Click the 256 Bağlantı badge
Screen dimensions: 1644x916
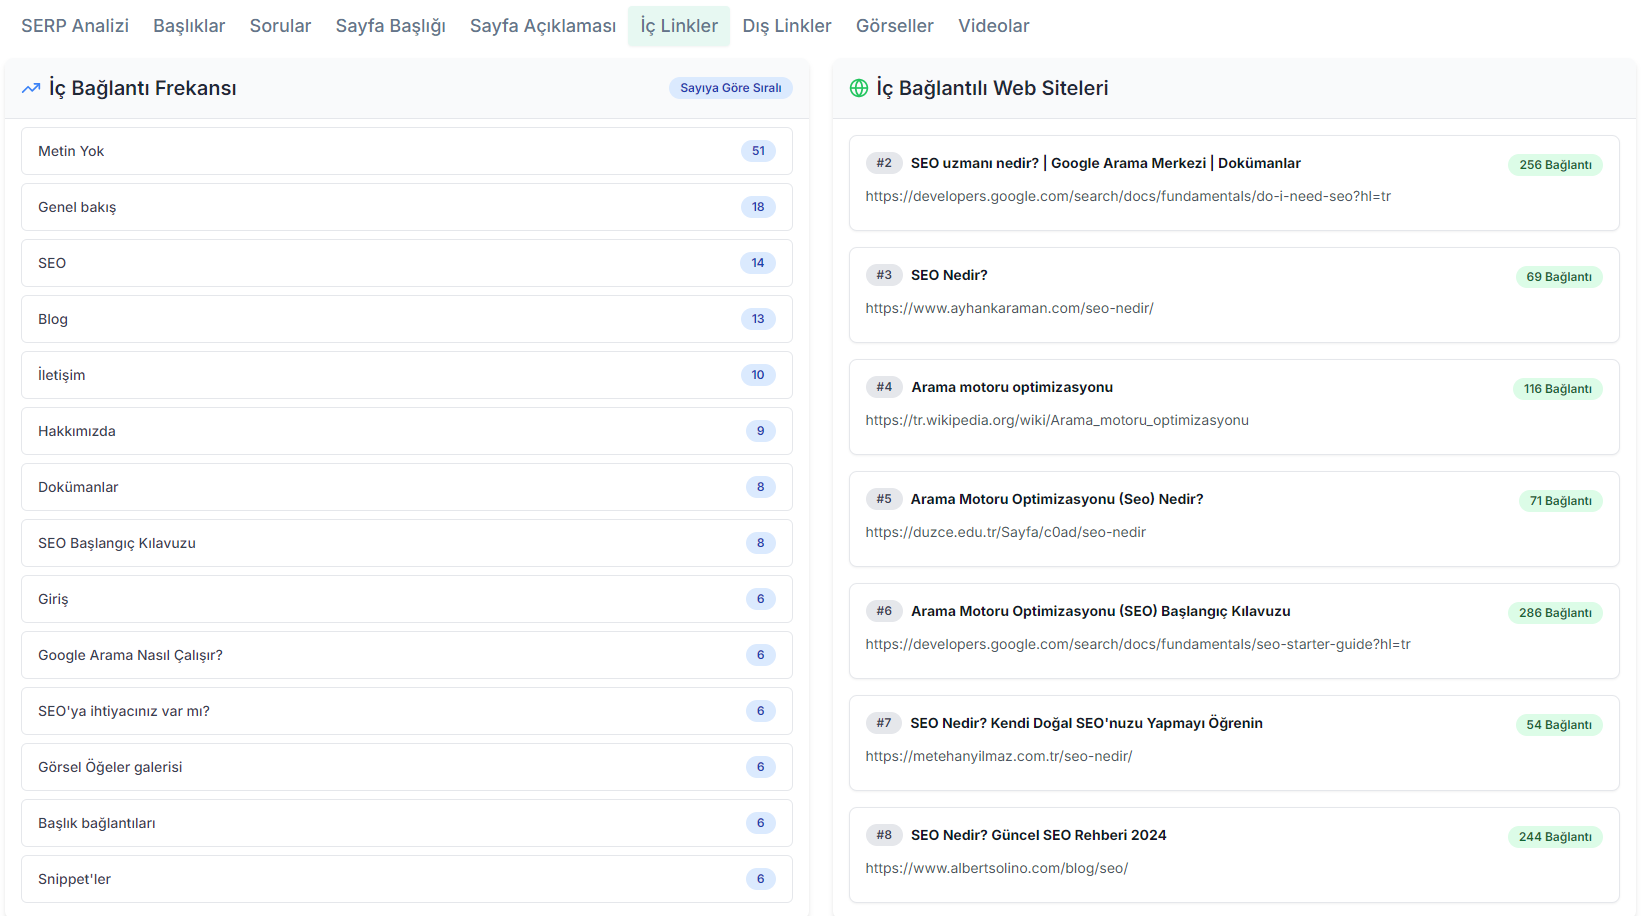click(x=1554, y=165)
